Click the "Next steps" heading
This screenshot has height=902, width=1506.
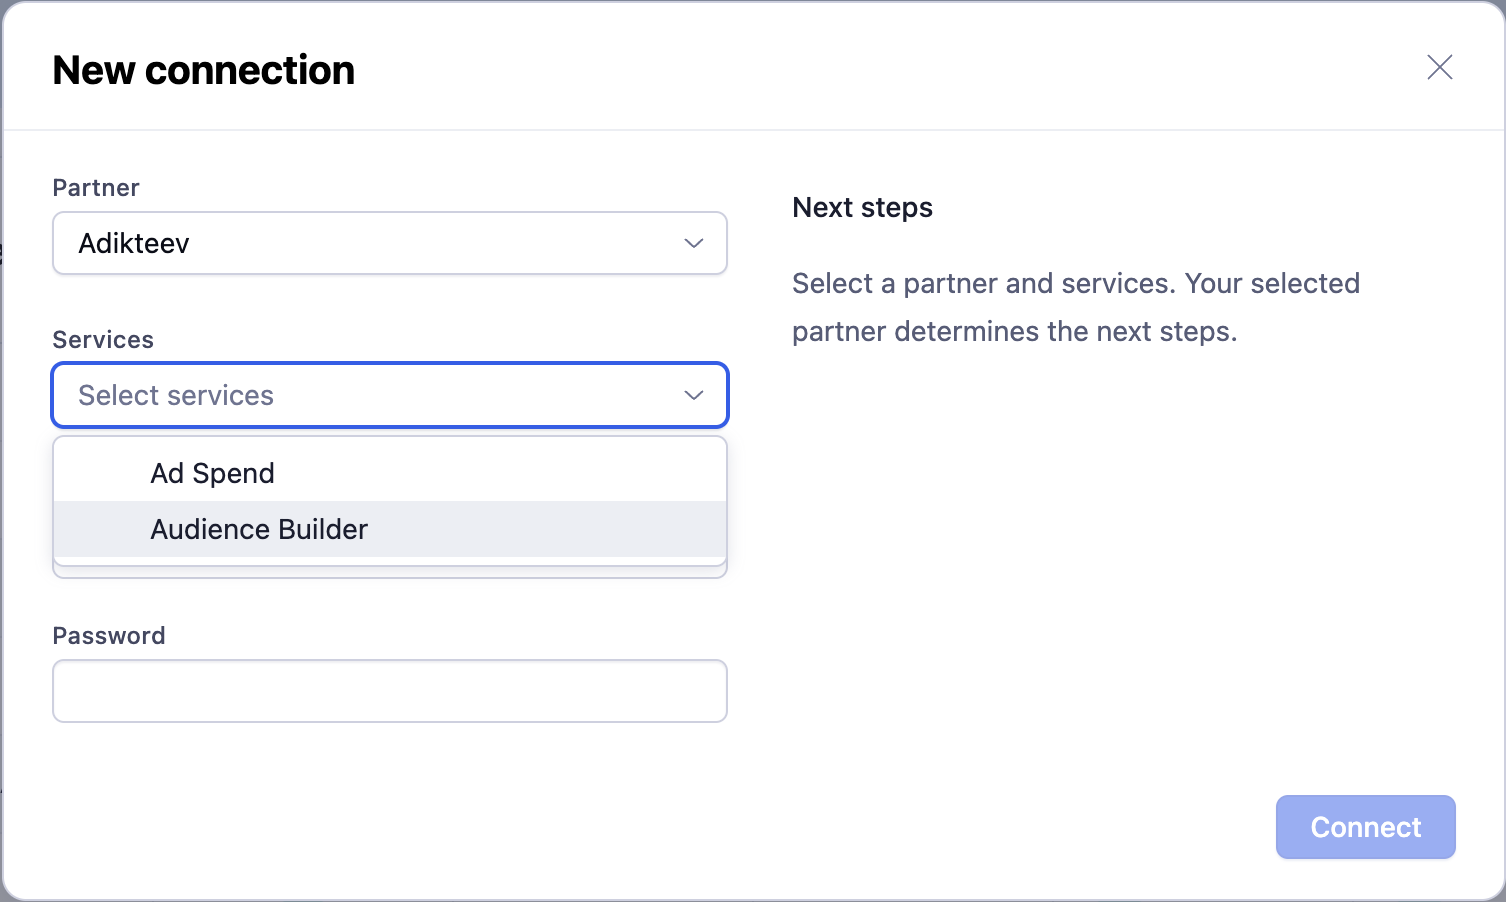[x=862, y=207]
